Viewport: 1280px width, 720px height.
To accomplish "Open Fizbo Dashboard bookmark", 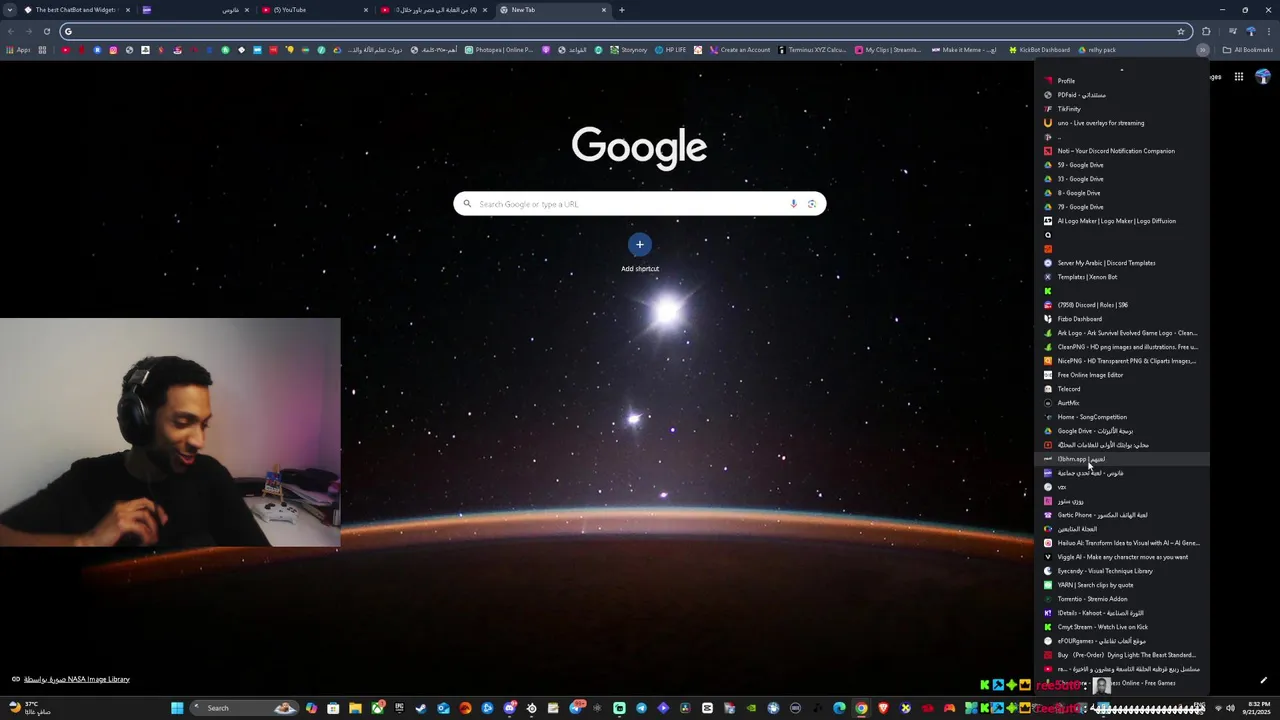I will pyautogui.click(x=1122, y=319).
